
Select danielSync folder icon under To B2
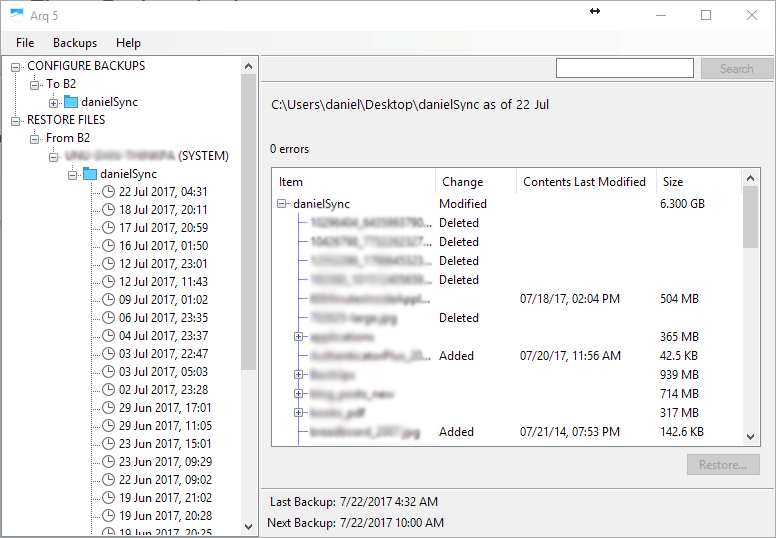coord(71,102)
